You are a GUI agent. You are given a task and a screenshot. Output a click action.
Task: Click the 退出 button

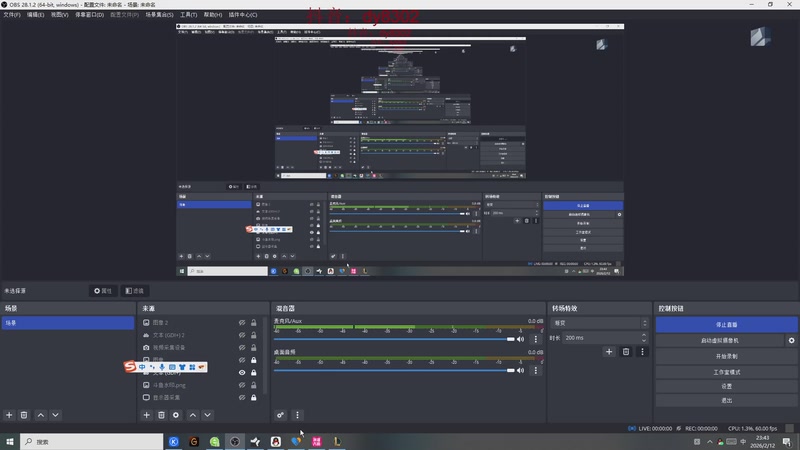click(727, 401)
